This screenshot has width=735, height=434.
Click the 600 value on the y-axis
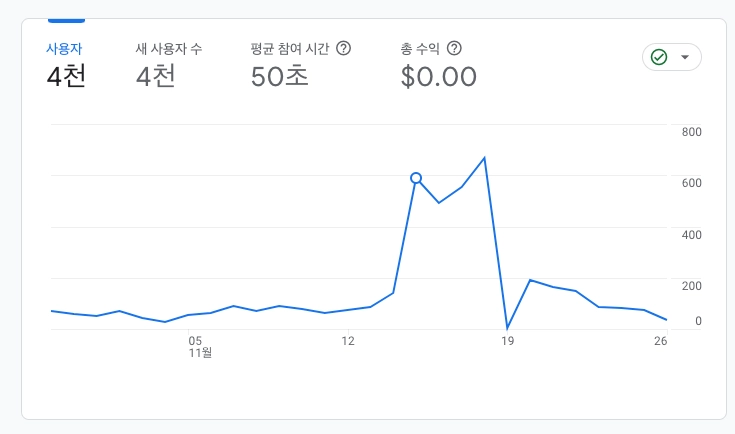tap(692, 183)
